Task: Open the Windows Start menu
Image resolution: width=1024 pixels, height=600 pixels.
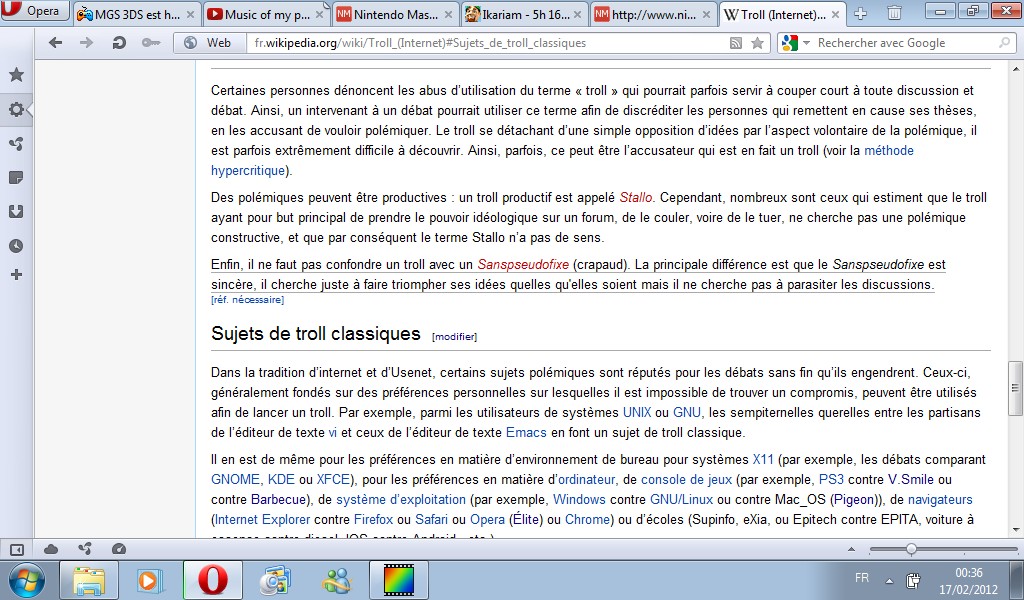Action: [x=25, y=580]
